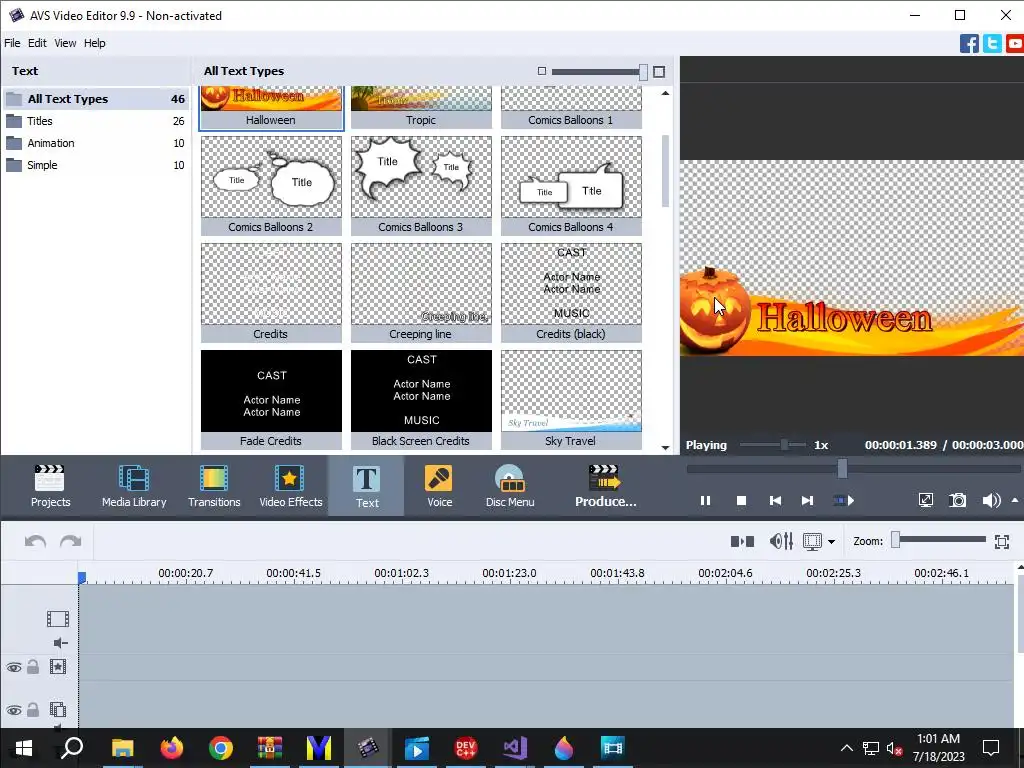Toggle lock on the video overlay track
The image size is (1024, 768).
tap(33, 709)
